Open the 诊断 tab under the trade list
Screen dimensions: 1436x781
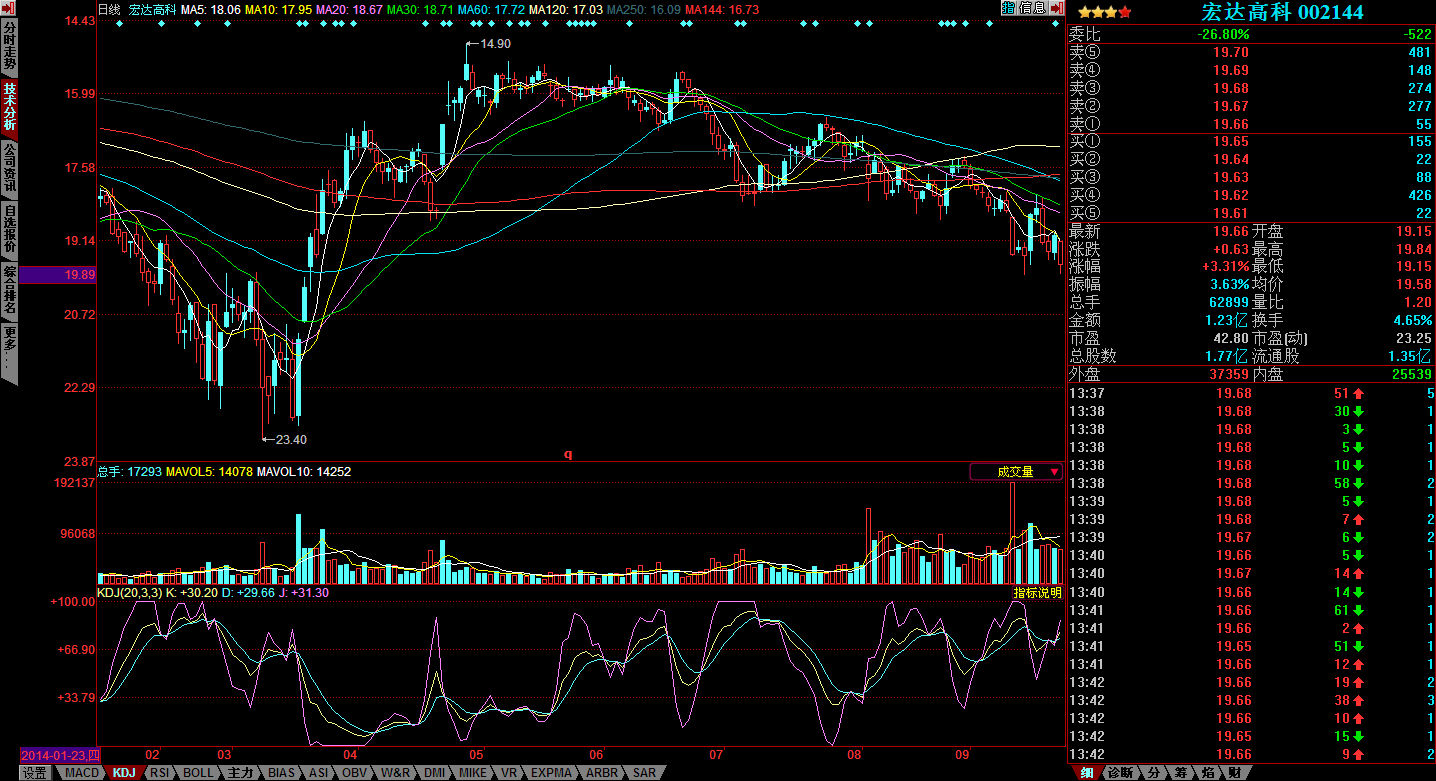coord(1120,772)
